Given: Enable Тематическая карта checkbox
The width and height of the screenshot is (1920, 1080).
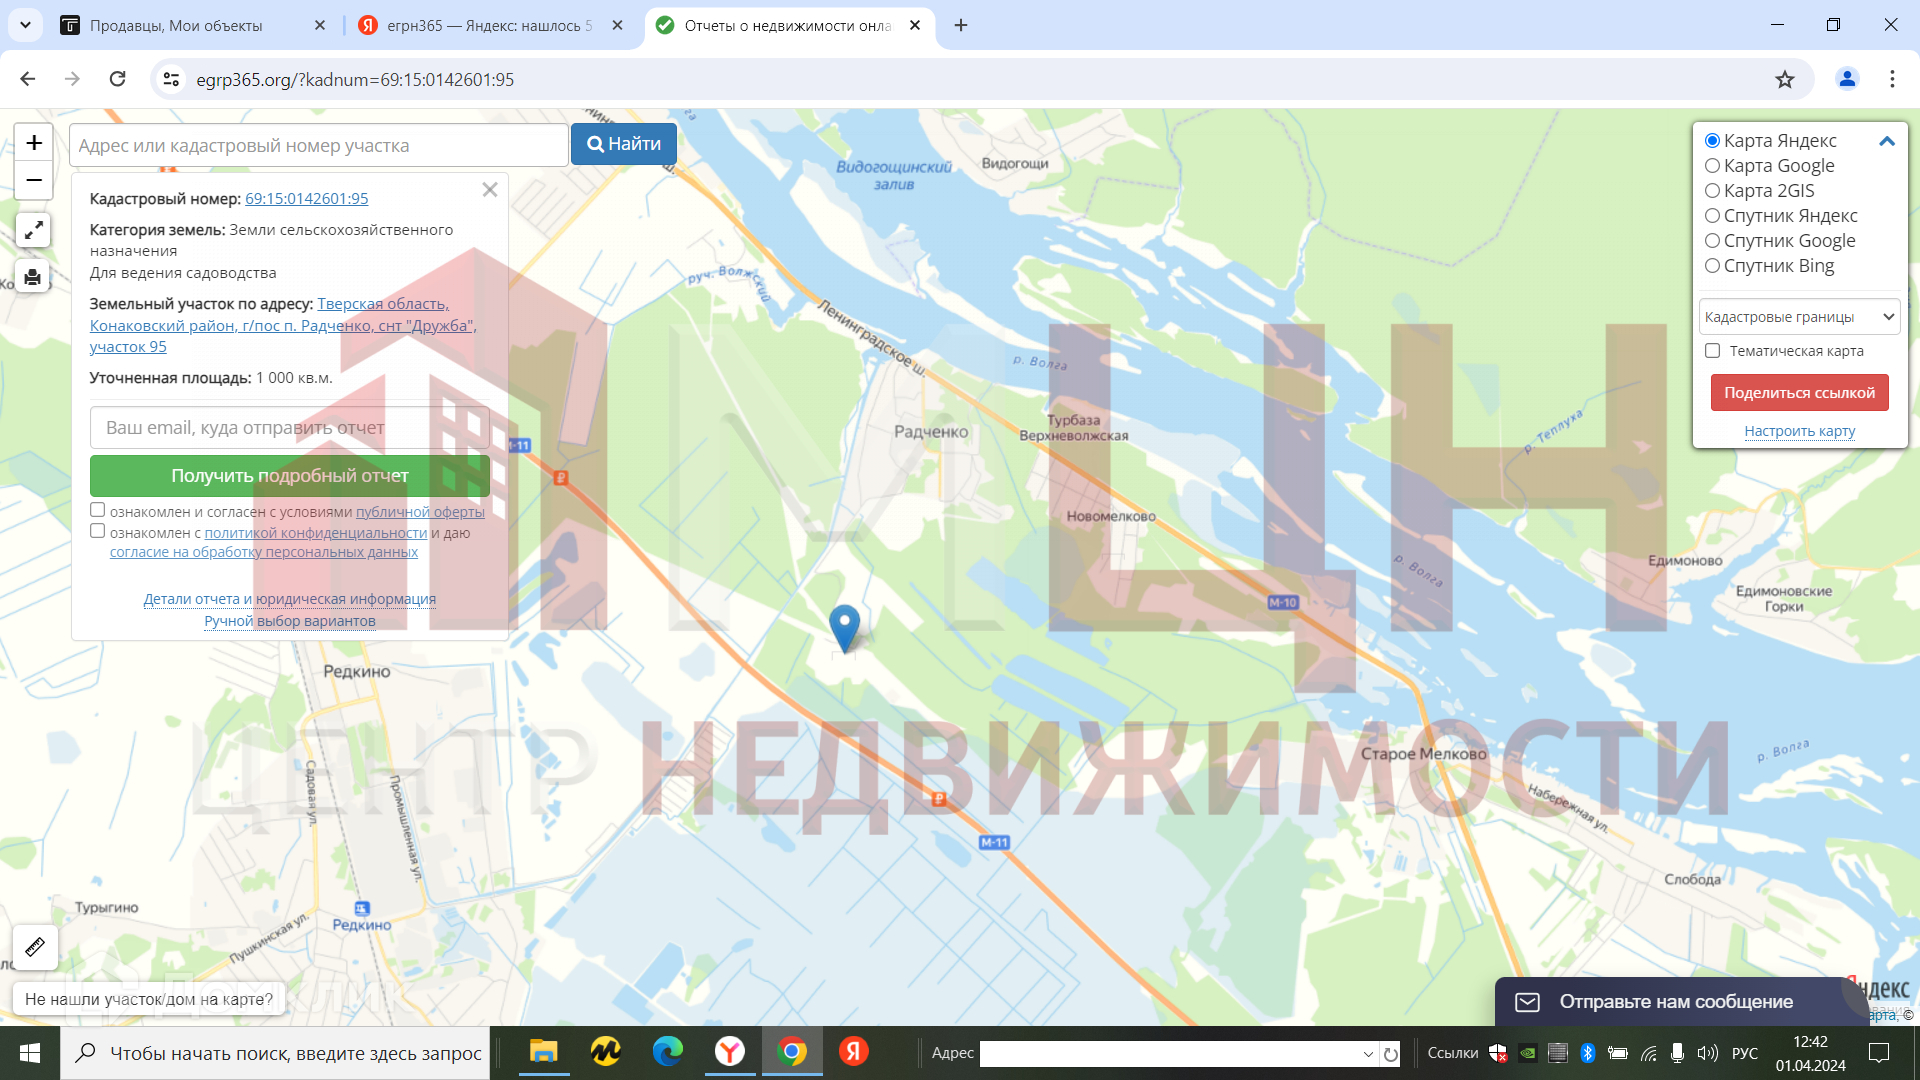Looking at the screenshot, I should [x=1713, y=351].
